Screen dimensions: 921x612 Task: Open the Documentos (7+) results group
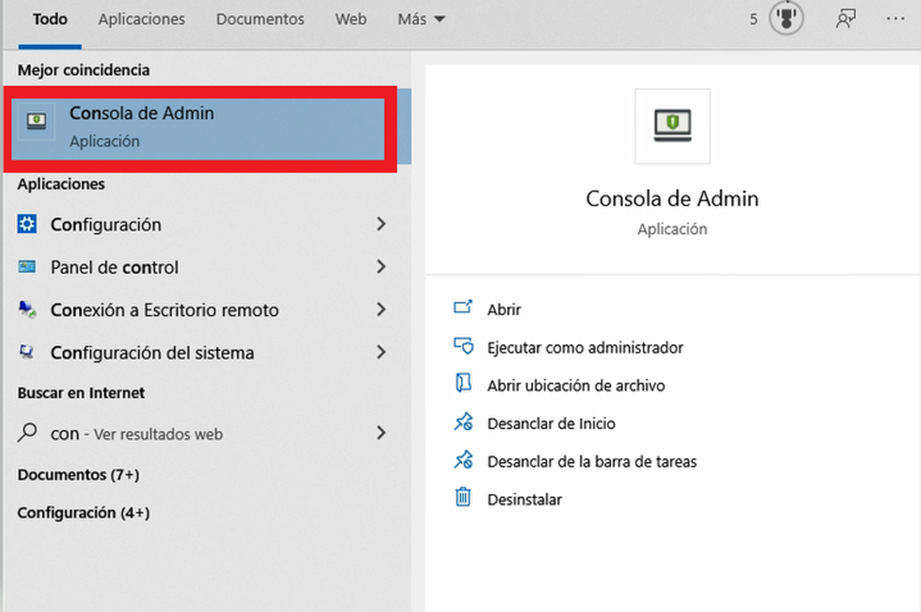click(x=79, y=475)
